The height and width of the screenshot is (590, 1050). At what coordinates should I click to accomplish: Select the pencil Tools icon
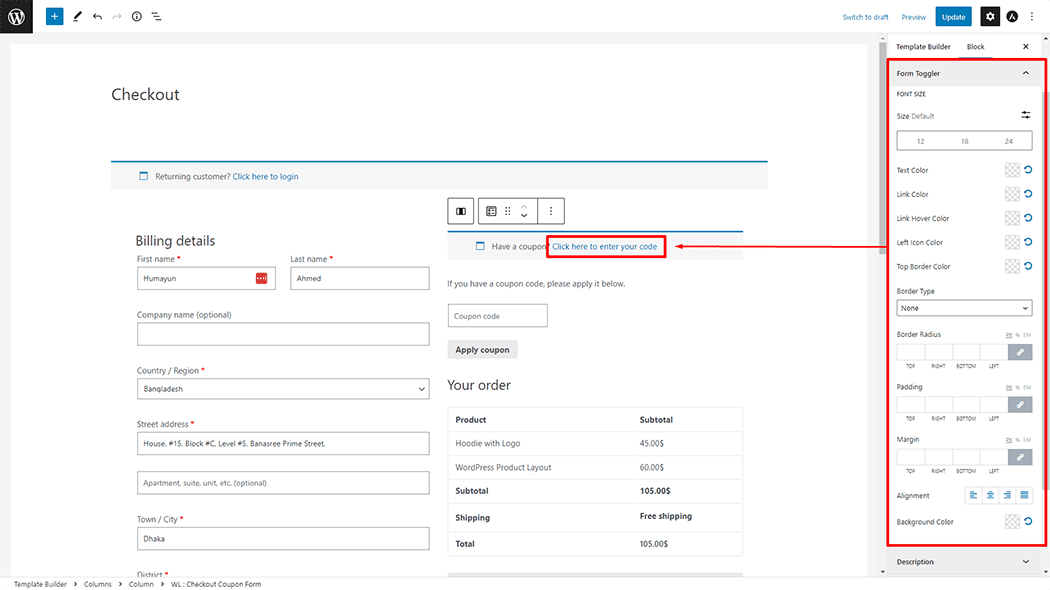pyautogui.click(x=77, y=17)
